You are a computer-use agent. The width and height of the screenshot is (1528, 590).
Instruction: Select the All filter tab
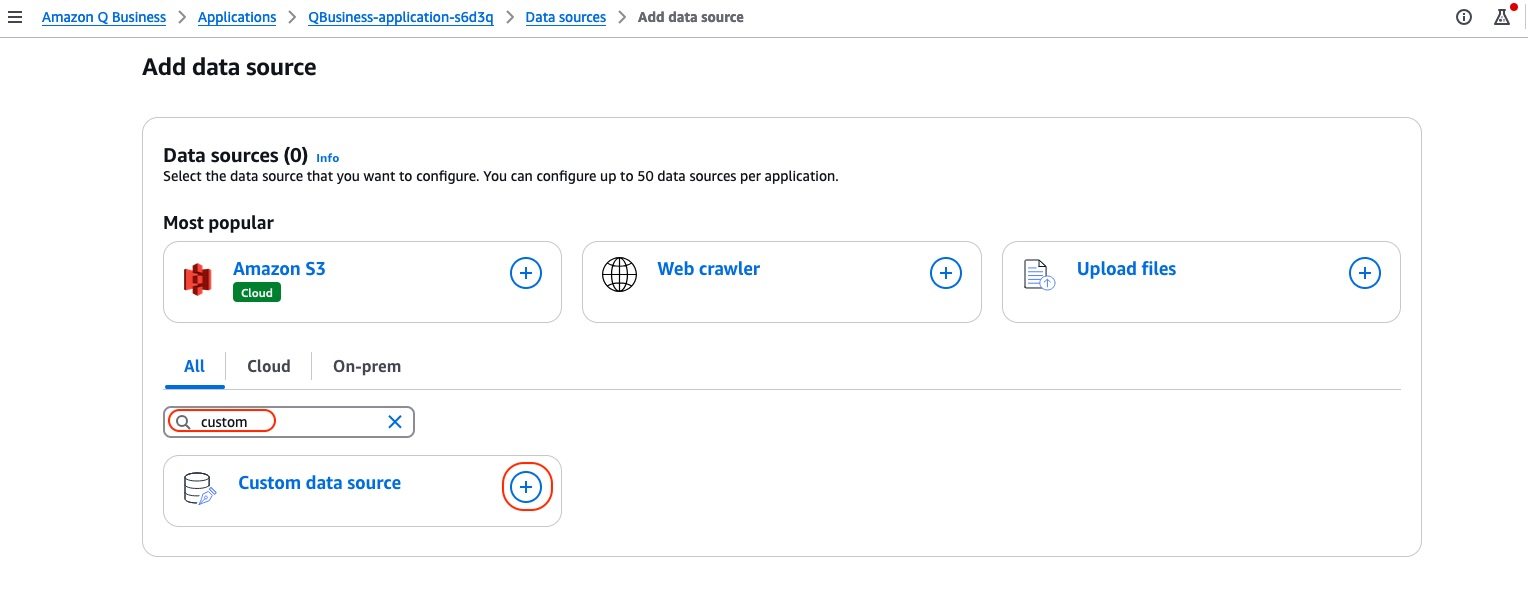click(x=194, y=366)
